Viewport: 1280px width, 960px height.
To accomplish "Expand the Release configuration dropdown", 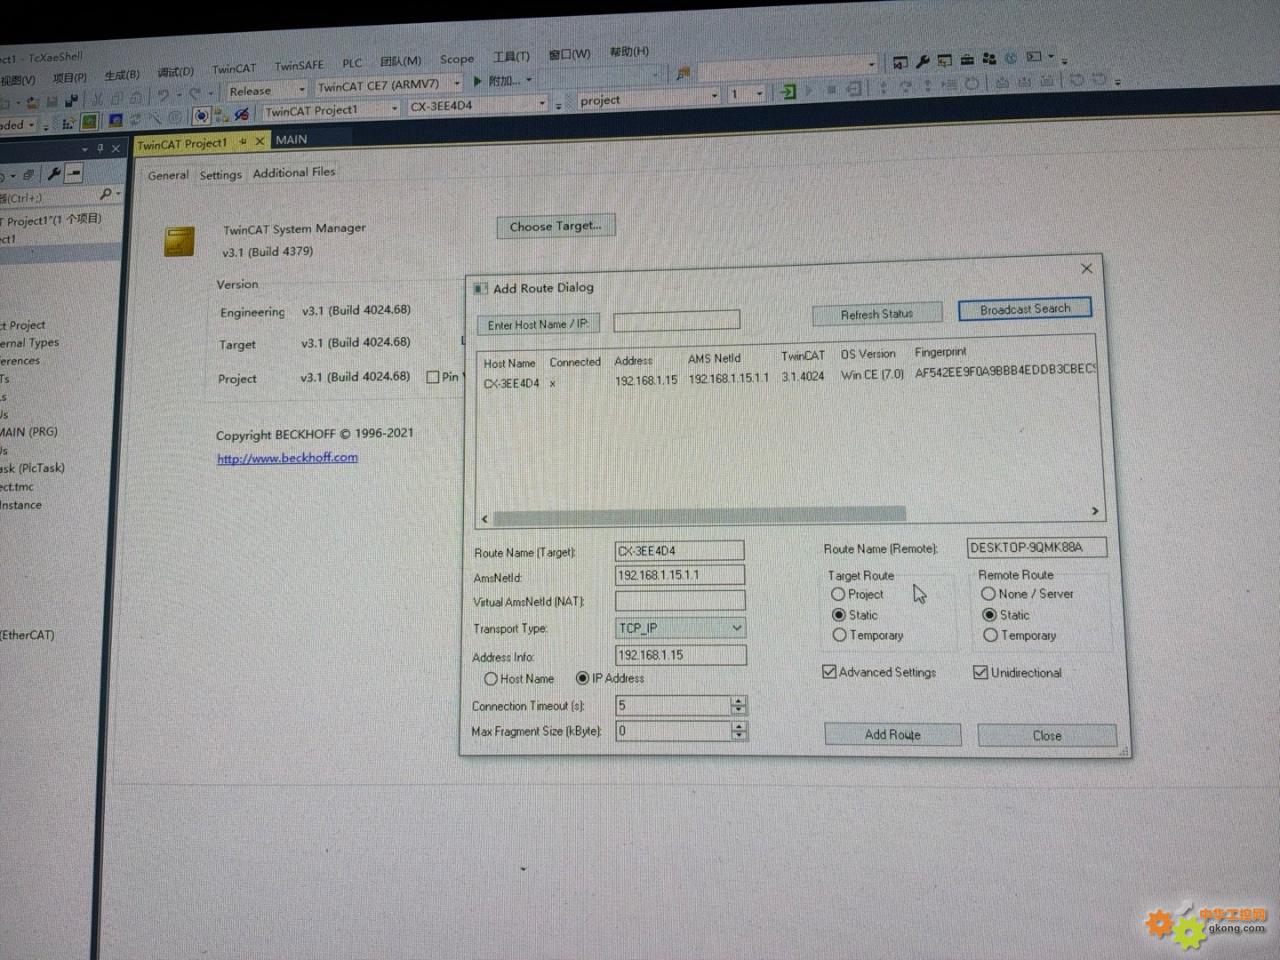I will pyautogui.click(x=302, y=90).
